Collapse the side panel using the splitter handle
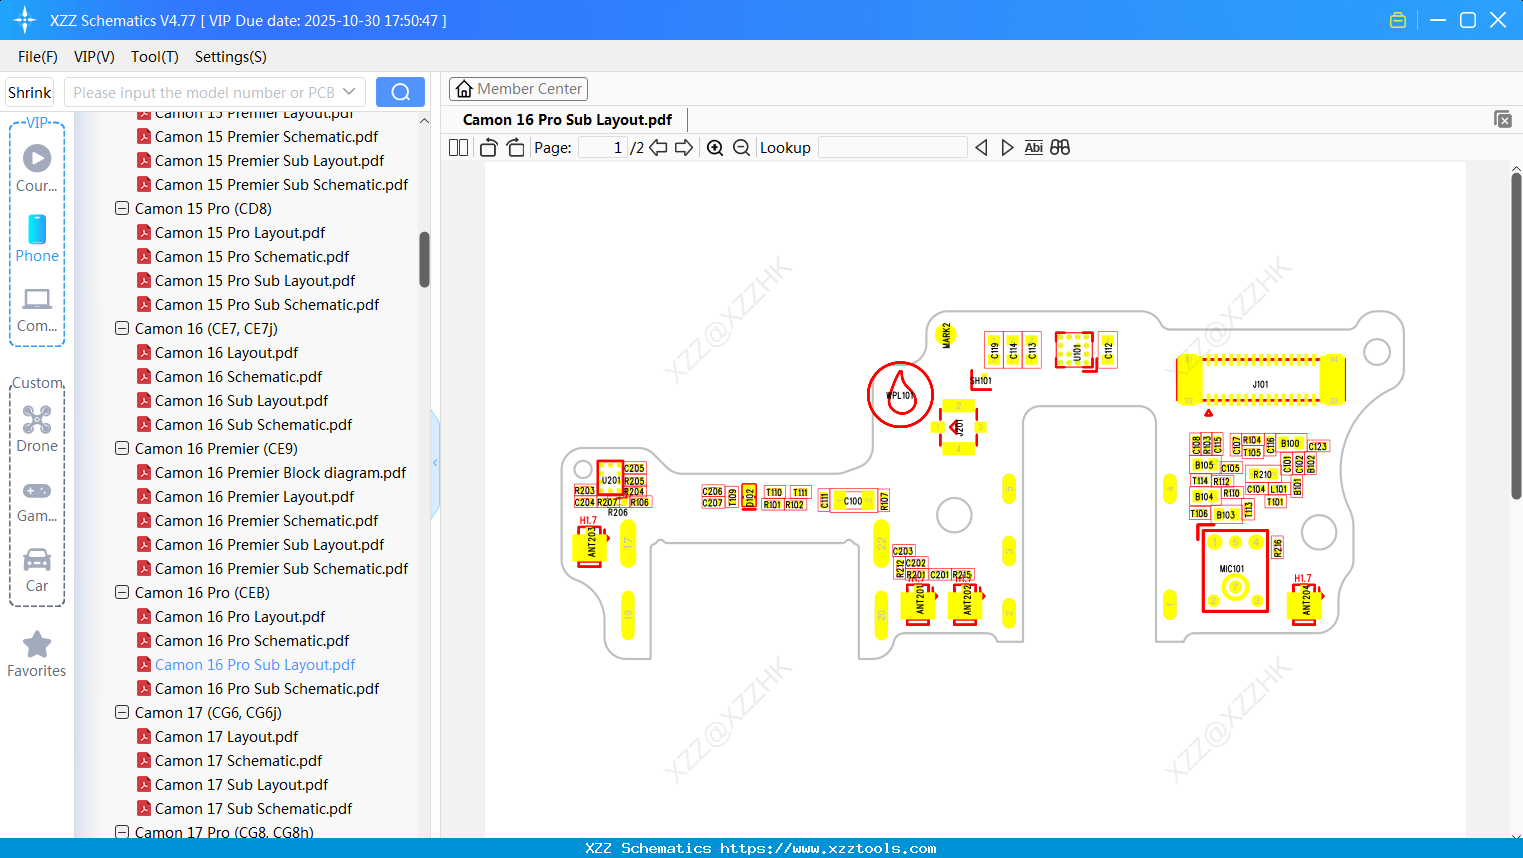The width and height of the screenshot is (1523, 858). pyautogui.click(x=435, y=462)
